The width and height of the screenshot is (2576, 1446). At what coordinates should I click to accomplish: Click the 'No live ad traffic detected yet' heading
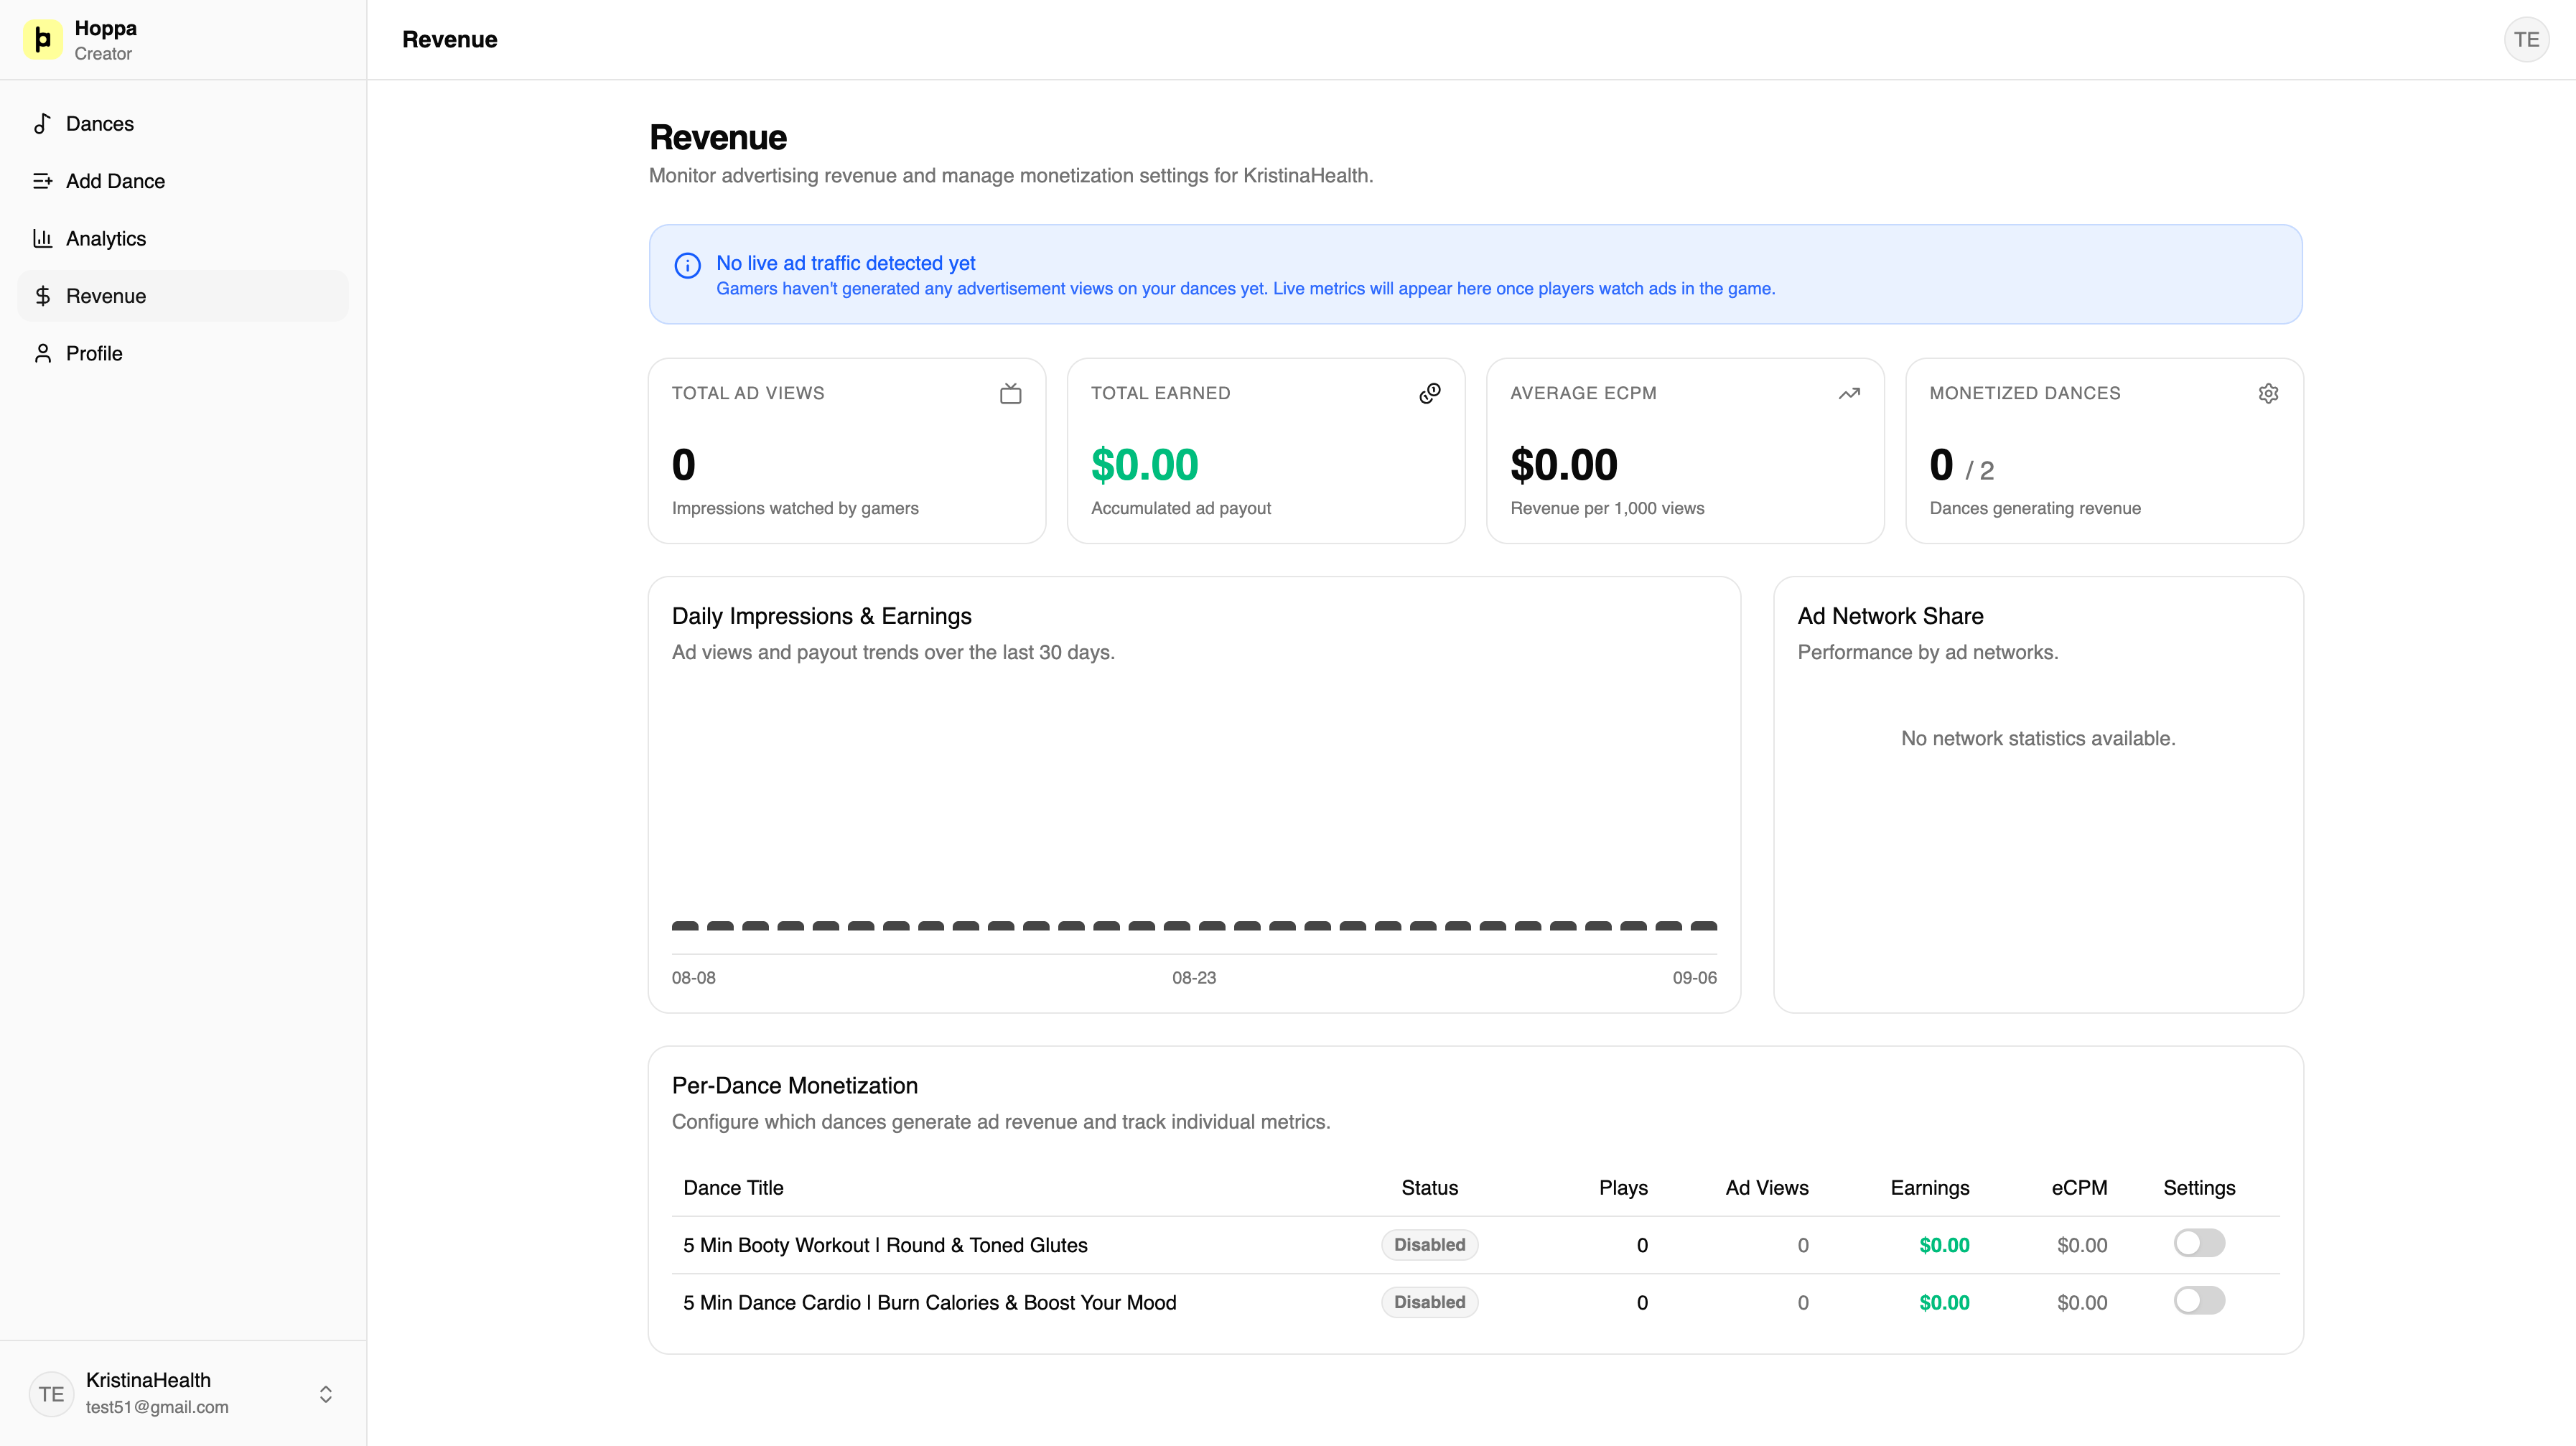pos(845,263)
